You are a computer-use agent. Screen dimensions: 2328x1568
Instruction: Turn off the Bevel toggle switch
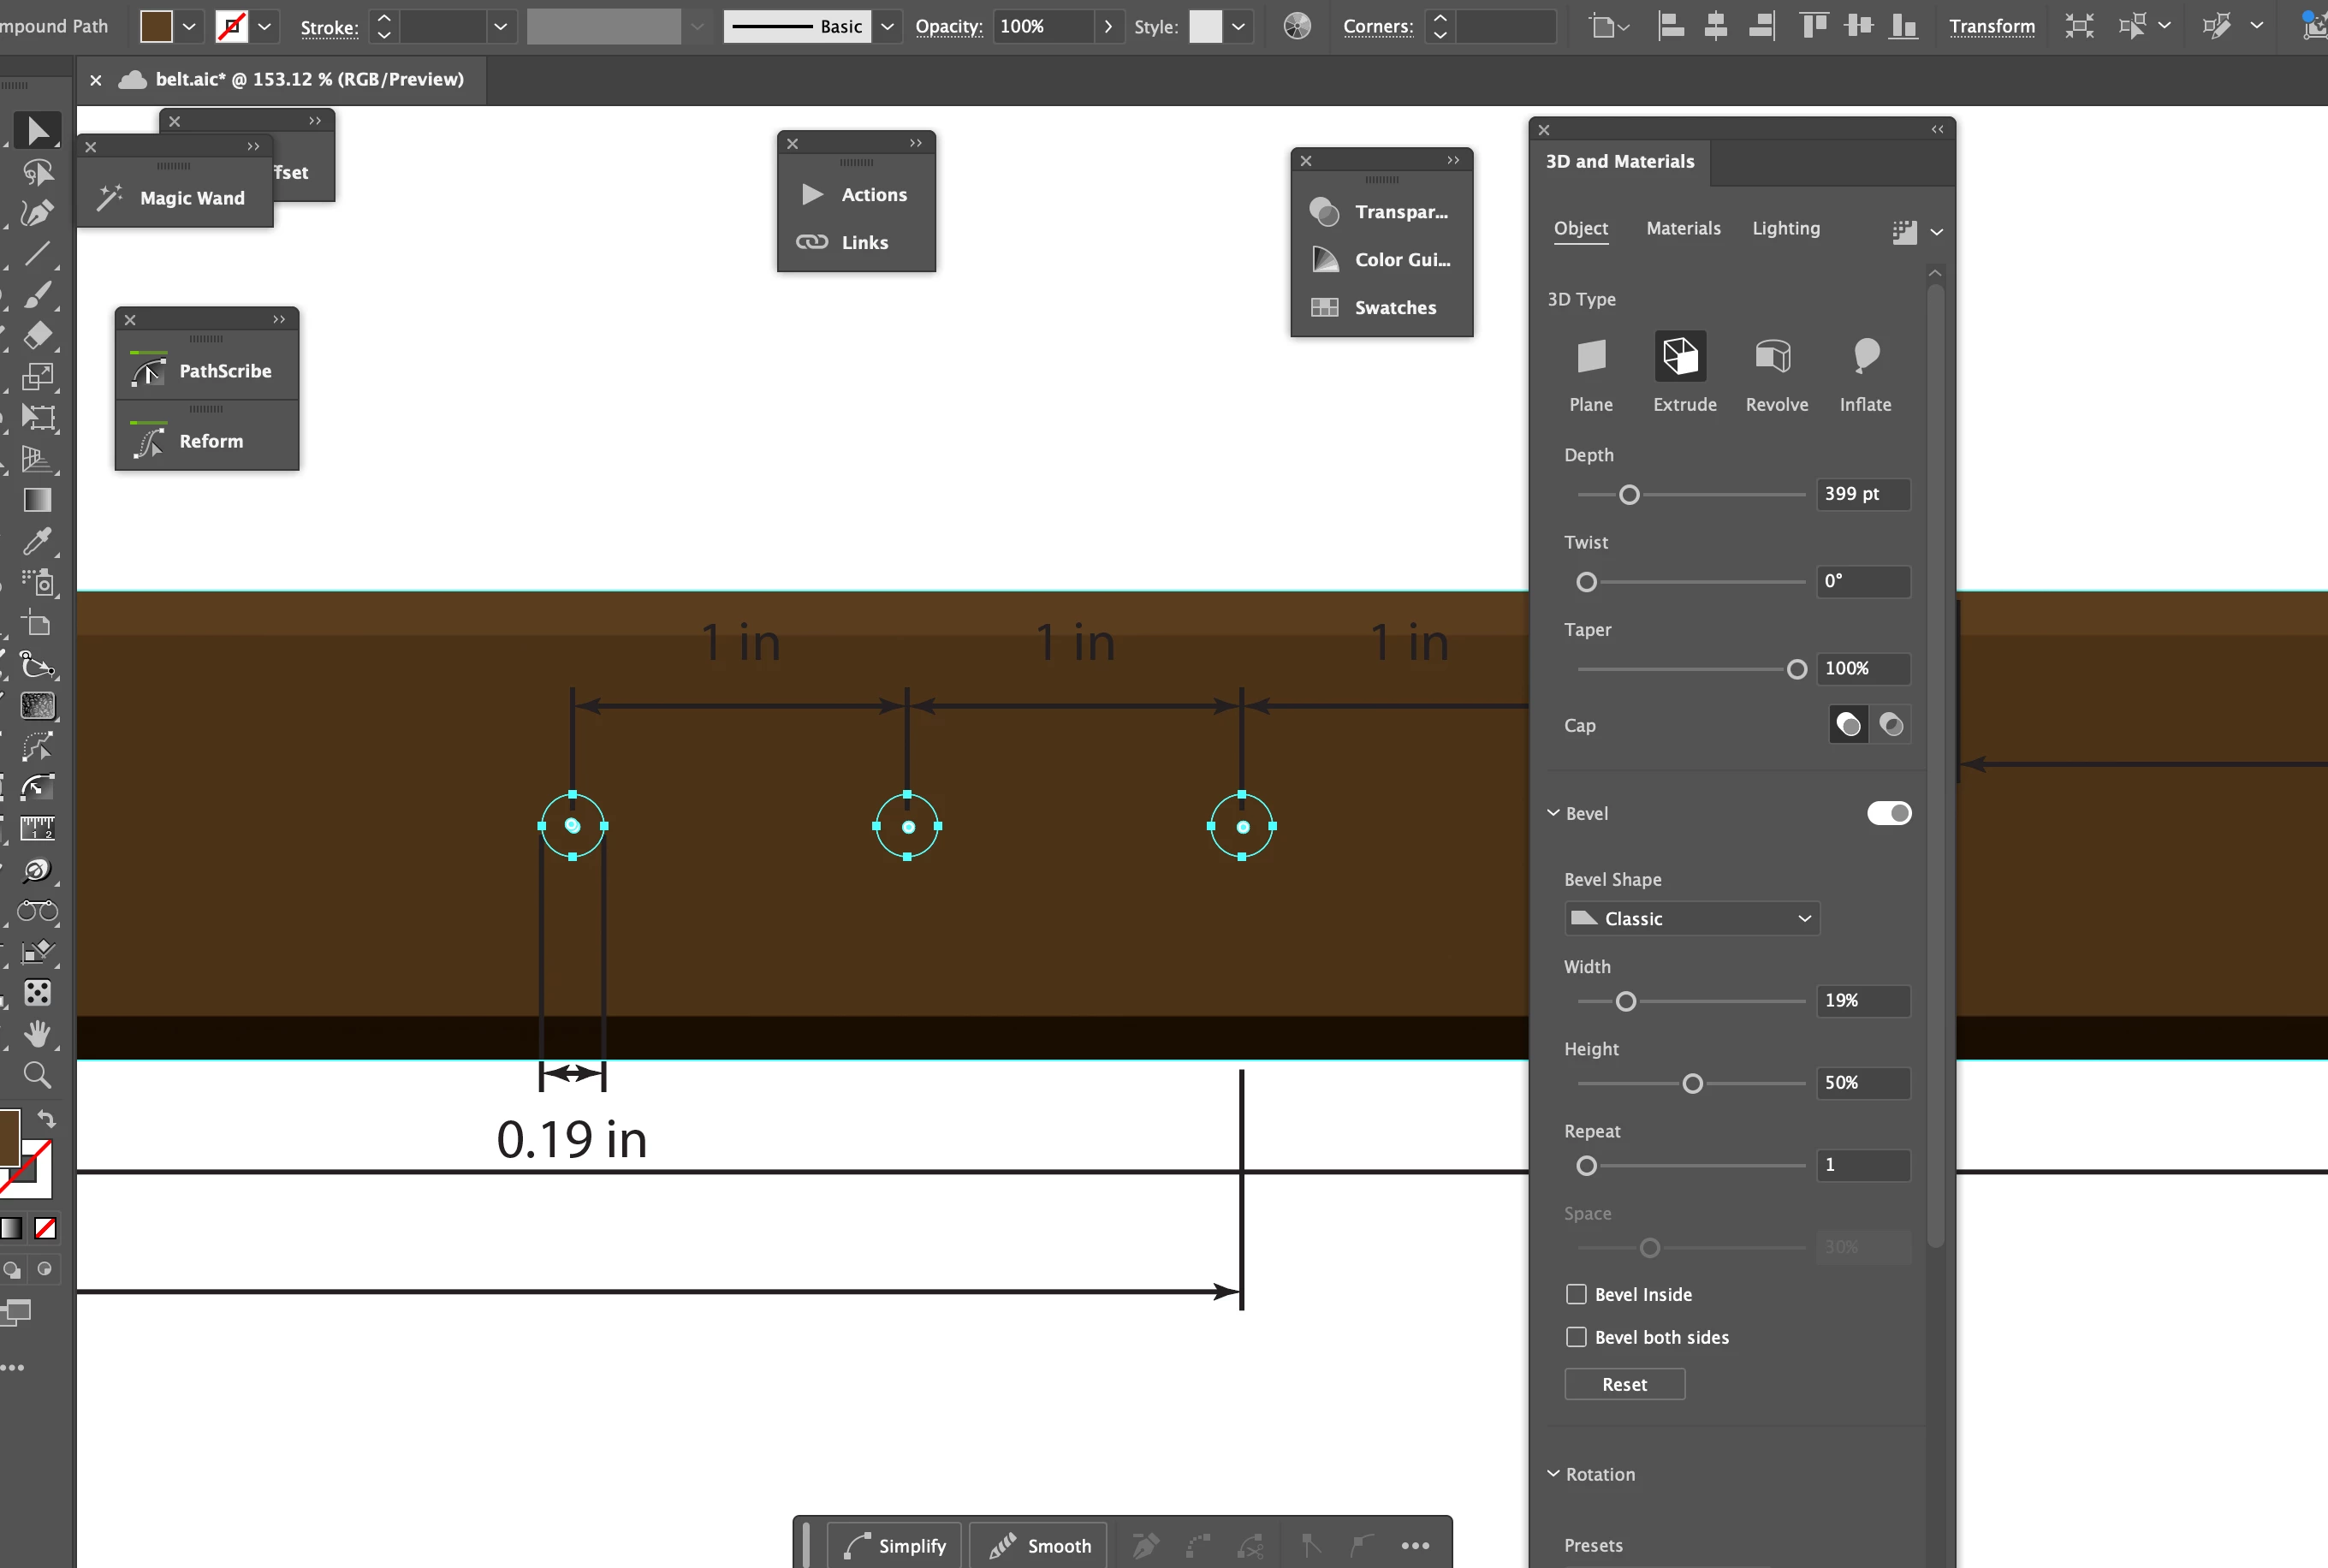[1888, 813]
